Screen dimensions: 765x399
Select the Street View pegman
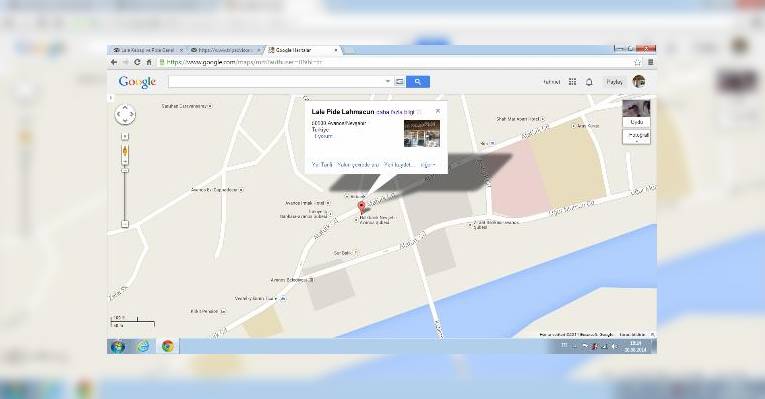pos(125,151)
